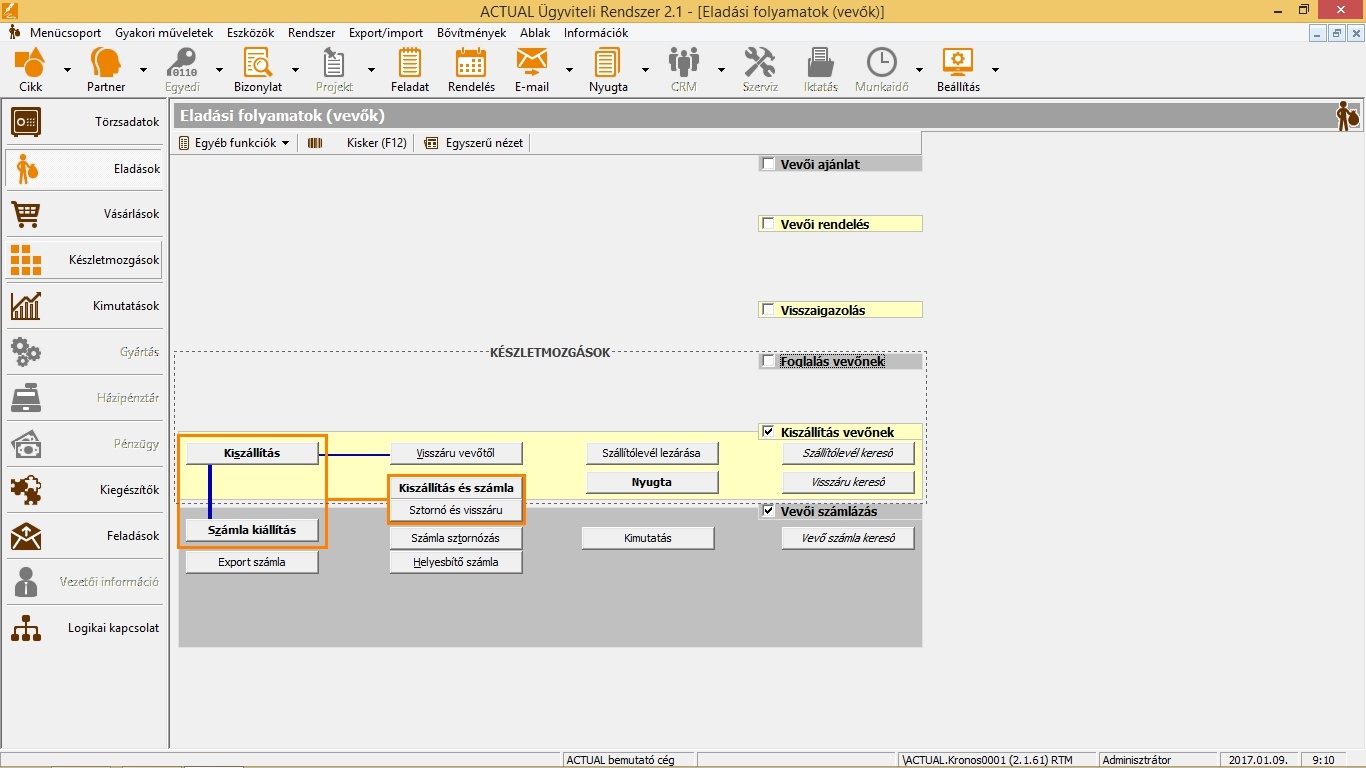Select Vásárlások in the left sidebar
The width and height of the screenshot is (1366, 768).
pyautogui.click(x=85, y=214)
